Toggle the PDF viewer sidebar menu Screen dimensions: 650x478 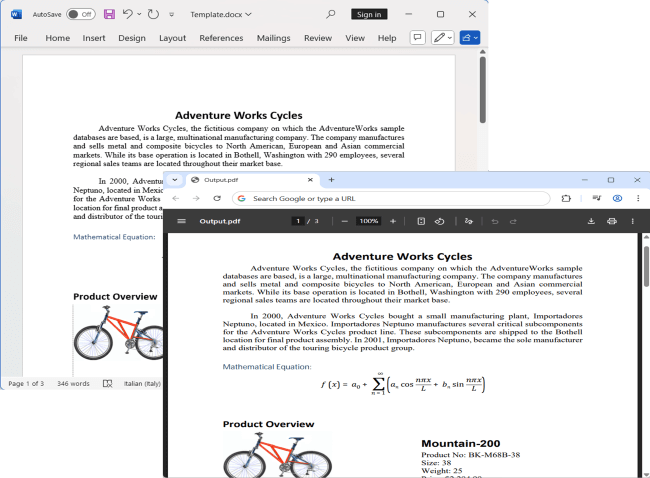point(181,221)
